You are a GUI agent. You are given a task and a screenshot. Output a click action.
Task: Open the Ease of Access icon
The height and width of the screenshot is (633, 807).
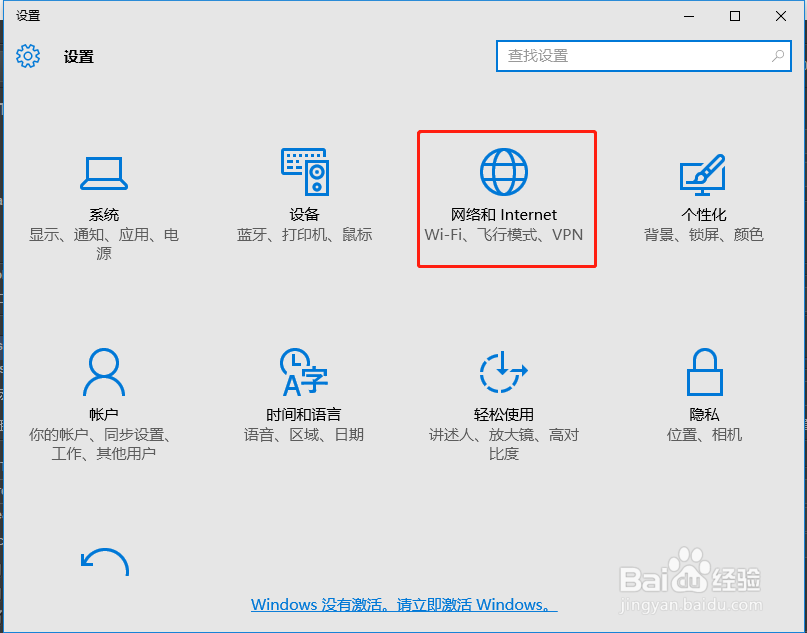(x=503, y=372)
